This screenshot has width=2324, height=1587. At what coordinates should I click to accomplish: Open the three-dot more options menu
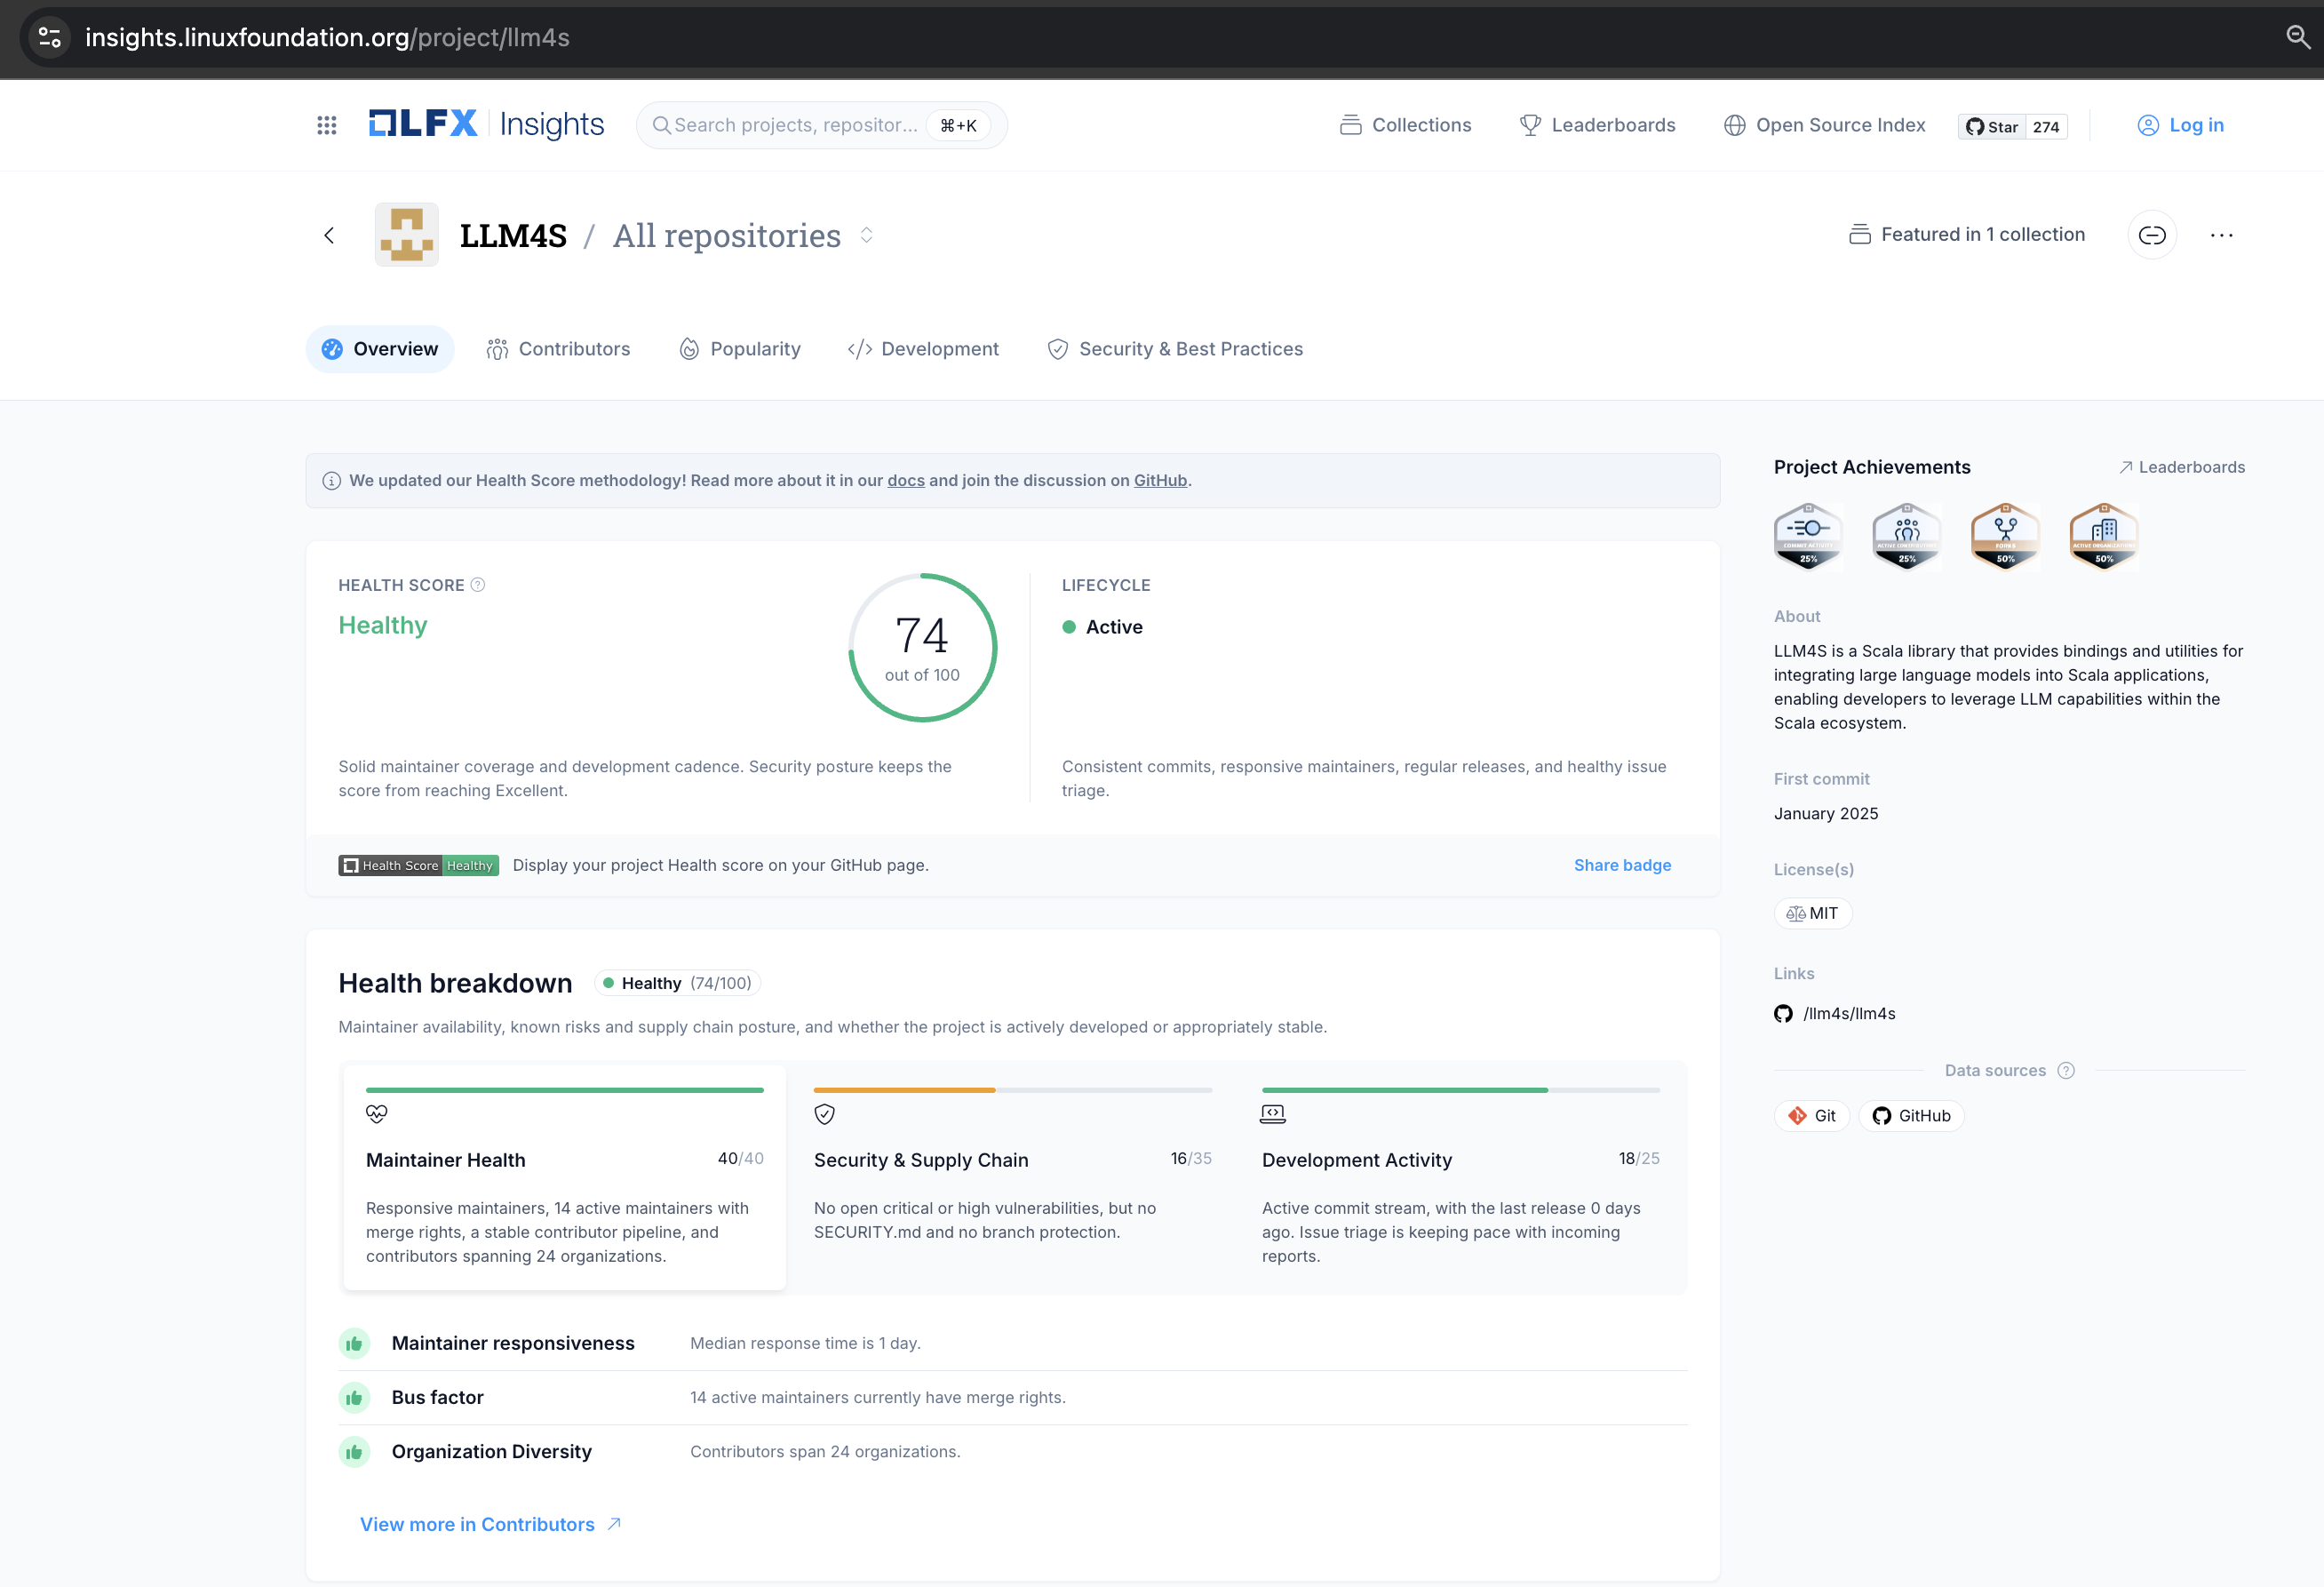coord(2221,235)
